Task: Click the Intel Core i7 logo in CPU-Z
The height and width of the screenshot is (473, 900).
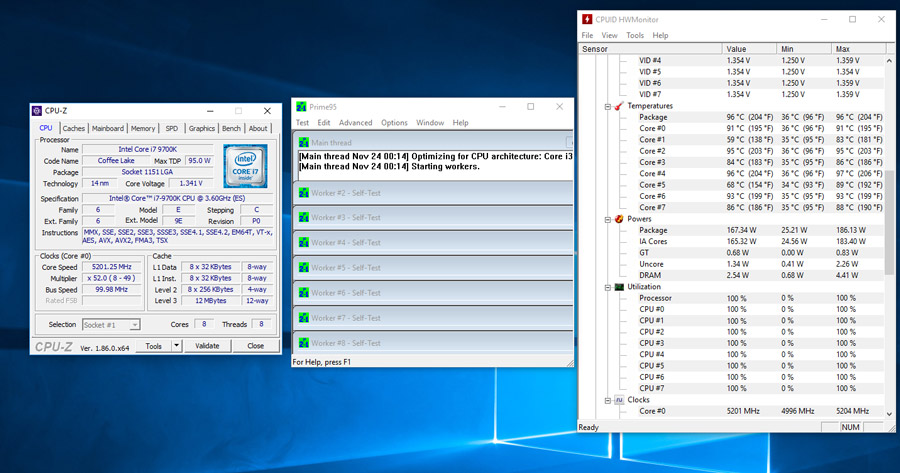Action: coord(245,166)
